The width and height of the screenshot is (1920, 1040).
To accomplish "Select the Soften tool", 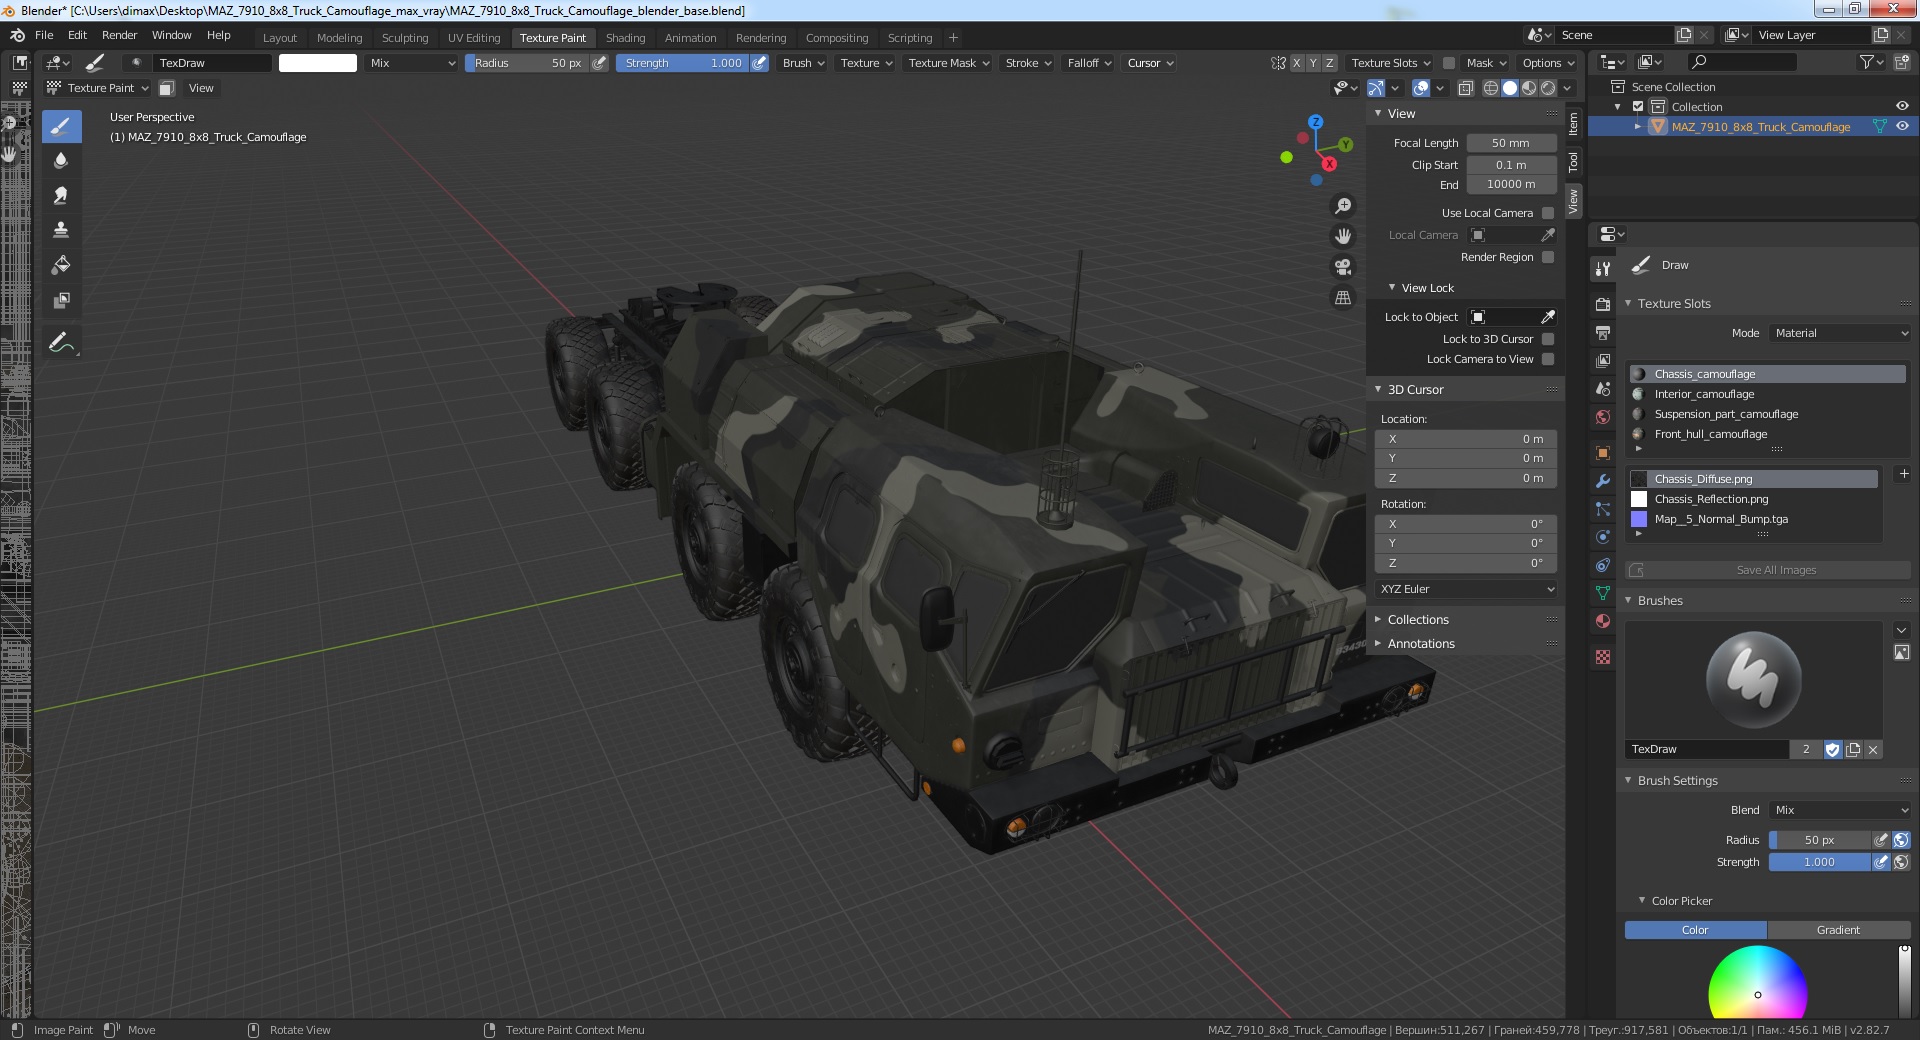I will 61,161.
